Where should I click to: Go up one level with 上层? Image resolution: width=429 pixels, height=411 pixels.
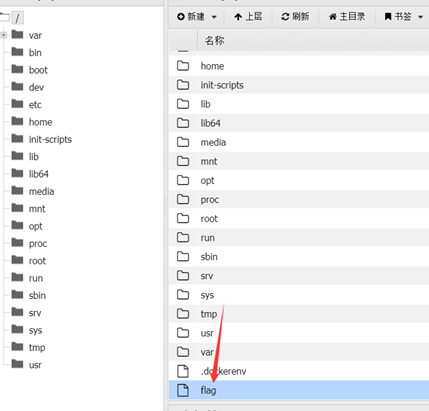pos(248,17)
